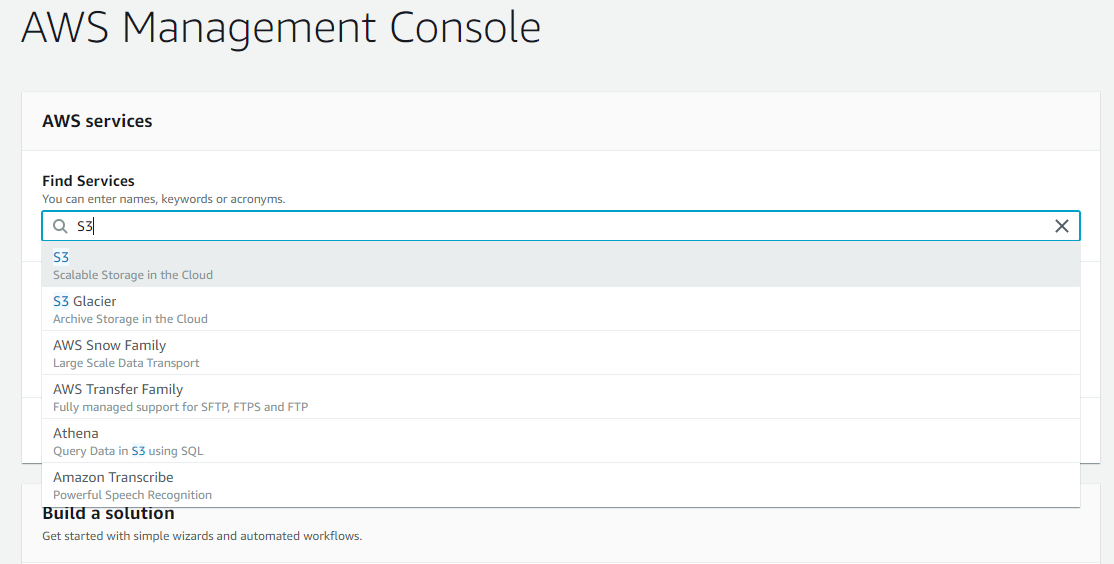This screenshot has width=1114, height=564.
Task: Click 'Scalable Storage in the Cloud' description
Action: (x=133, y=275)
